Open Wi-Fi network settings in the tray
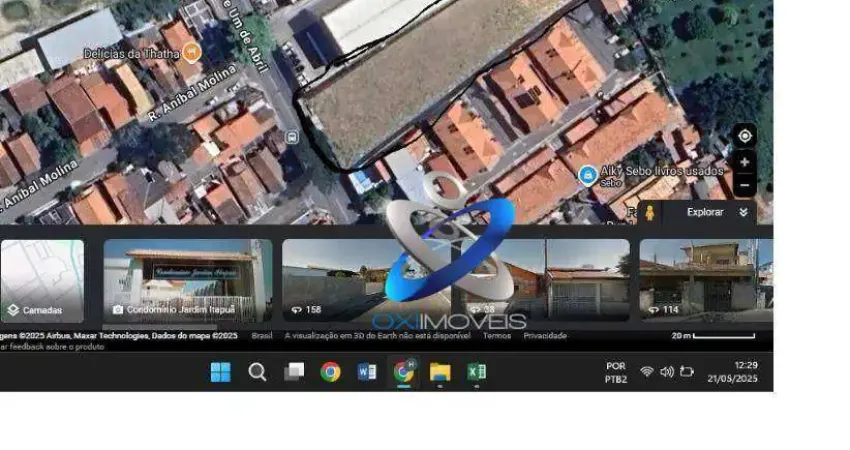The image size is (850, 450). pyautogui.click(x=646, y=372)
